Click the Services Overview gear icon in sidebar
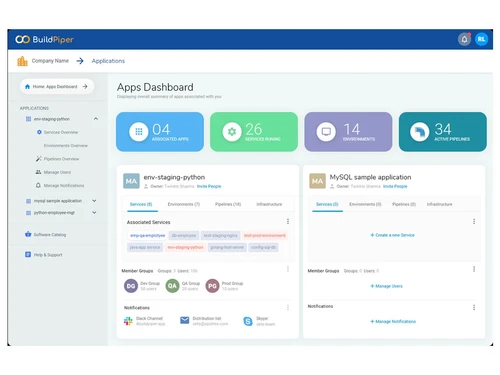Viewport: 500px width, 375px height. (x=39, y=132)
